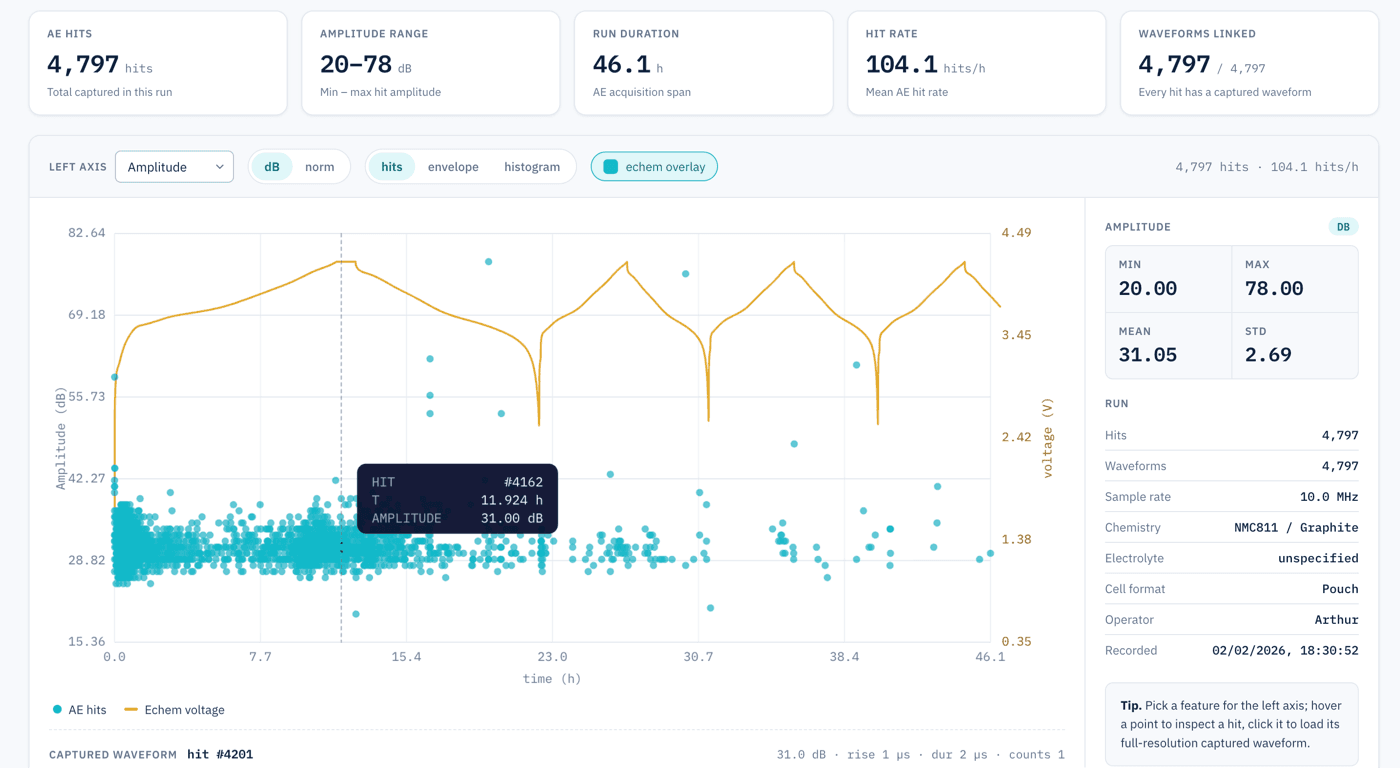This screenshot has height=768, width=1400.
Task: Toggle Echem voltage legend entry
Action: pos(174,710)
